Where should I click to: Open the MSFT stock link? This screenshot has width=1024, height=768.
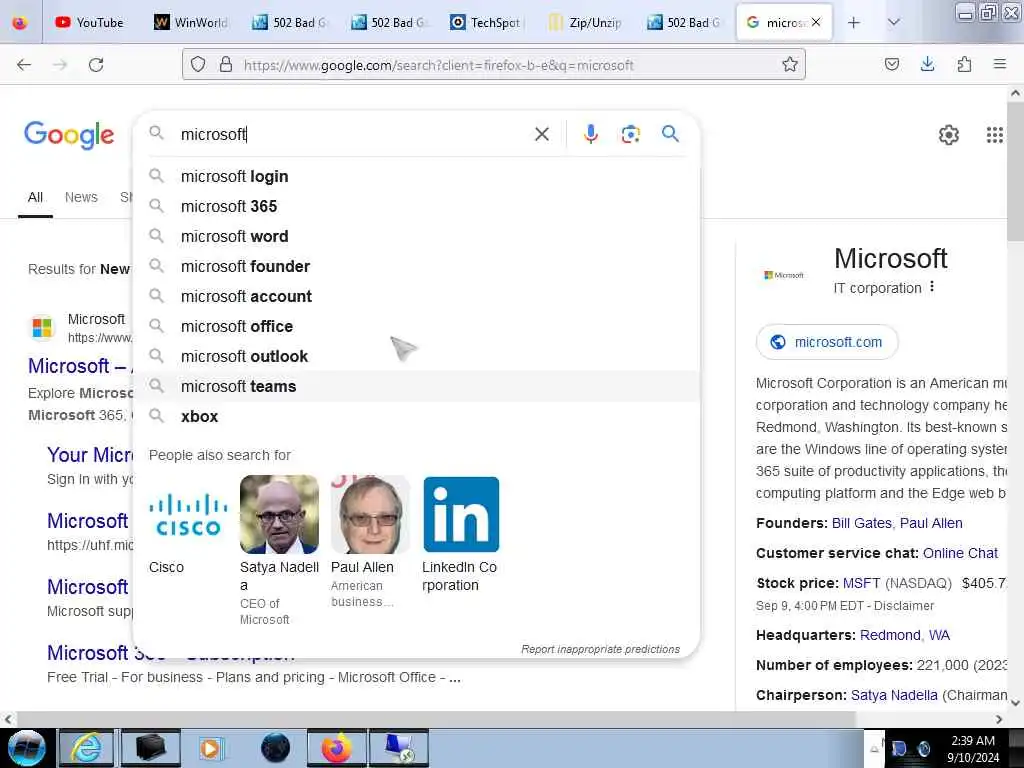coord(861,583)
